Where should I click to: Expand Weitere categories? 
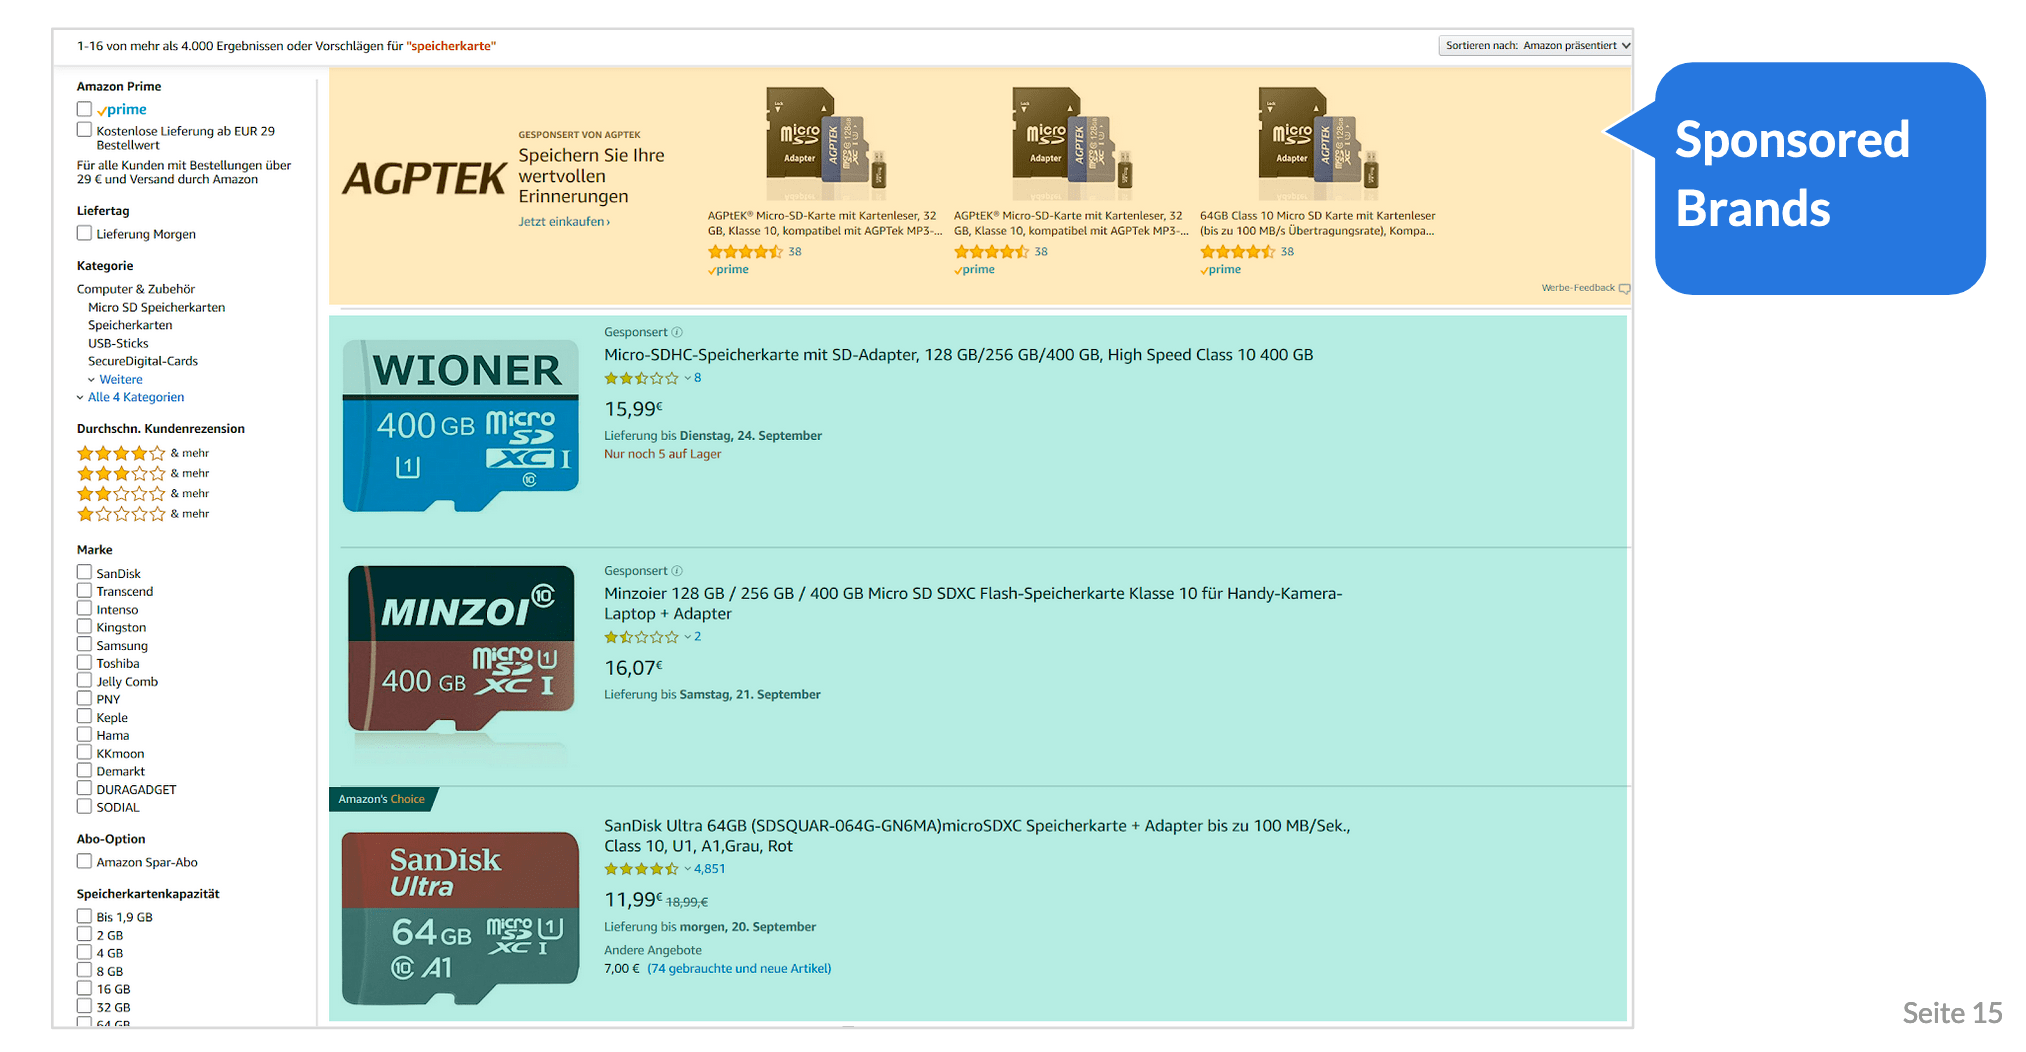(x=120, y=379)
